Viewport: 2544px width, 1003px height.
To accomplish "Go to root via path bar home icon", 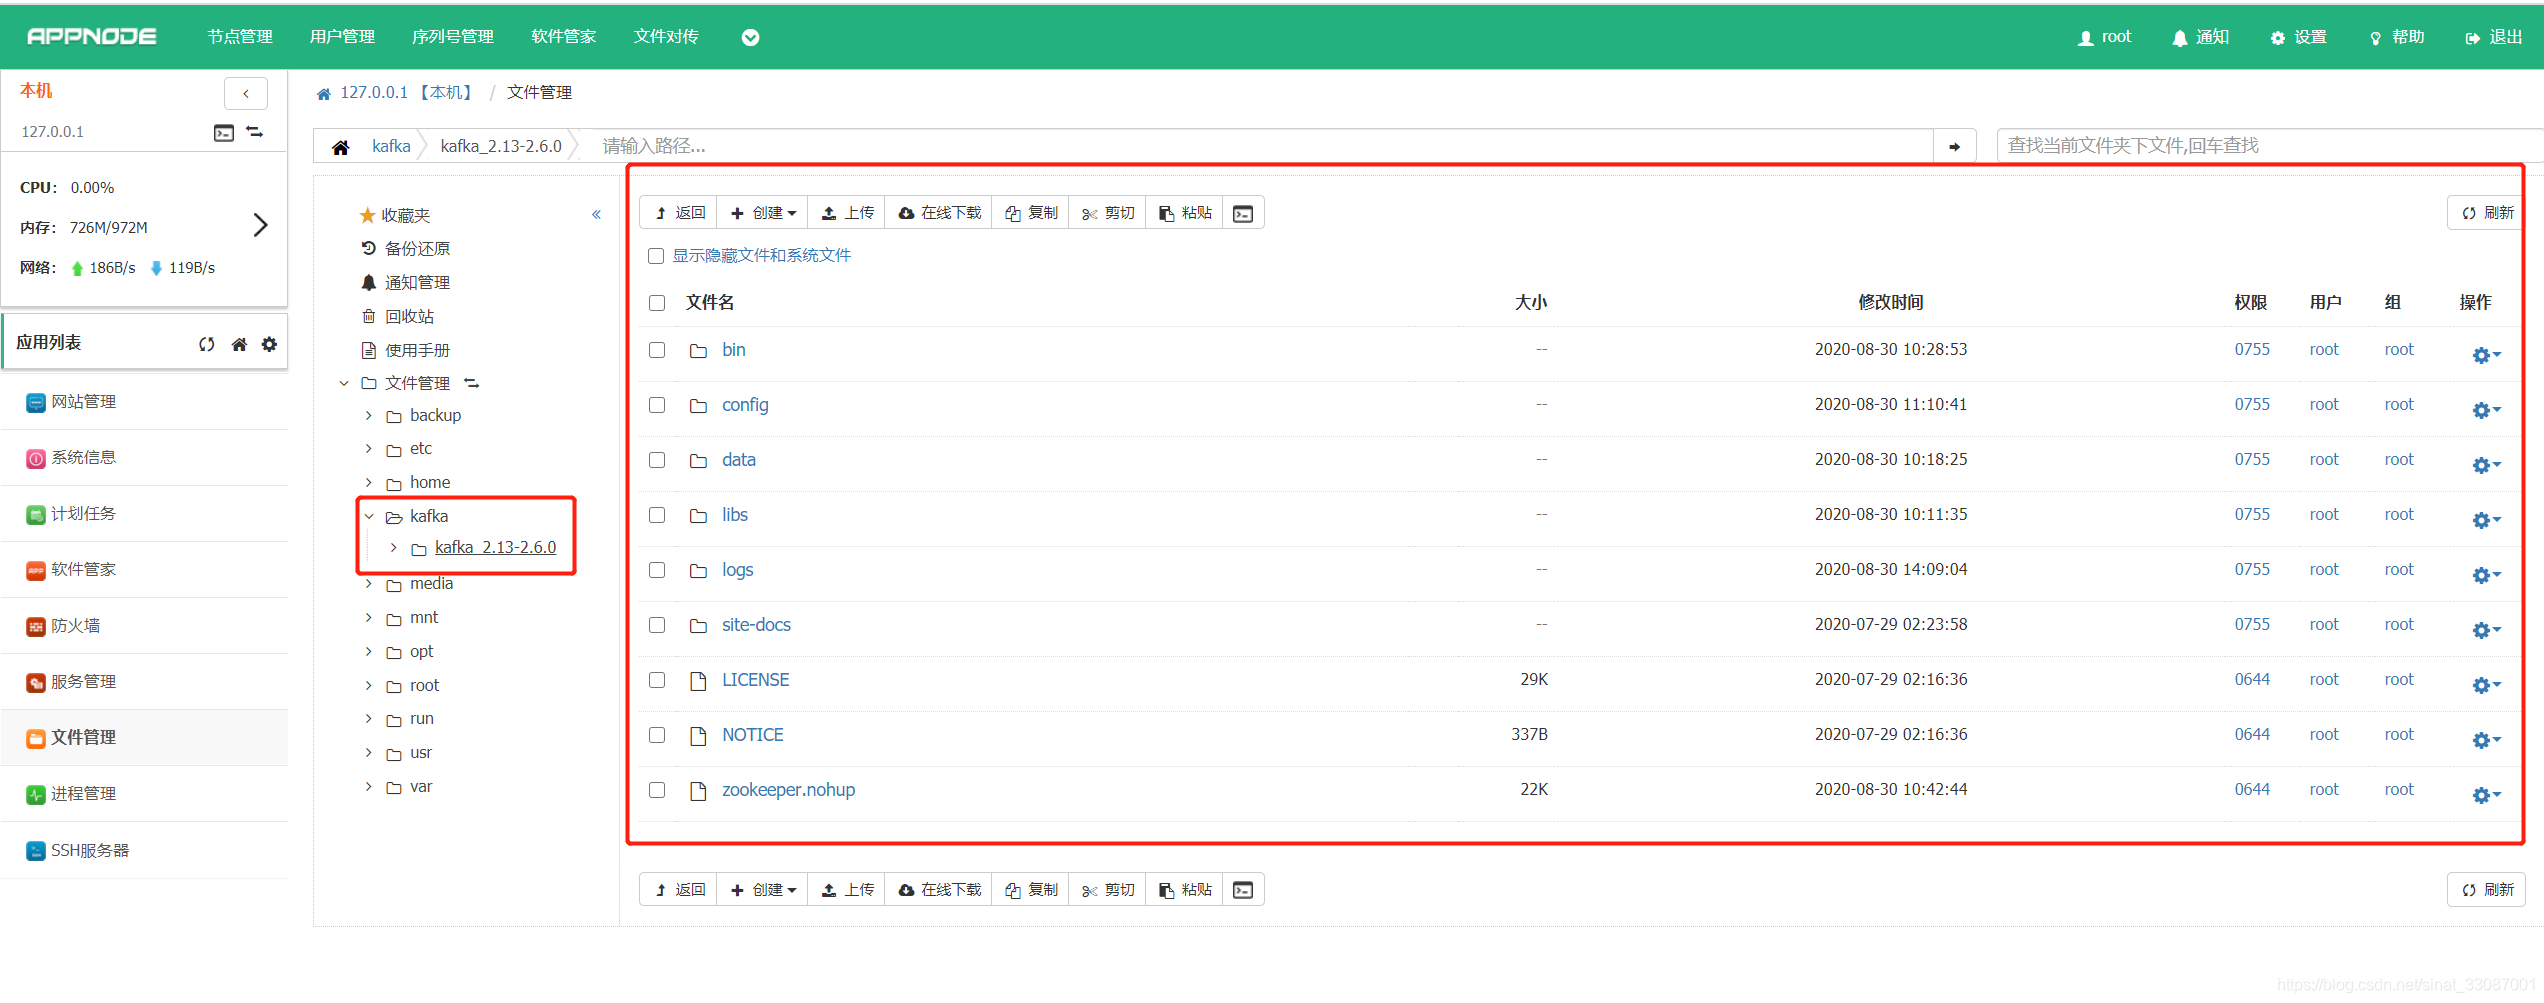I will click(x=340, y=147).
